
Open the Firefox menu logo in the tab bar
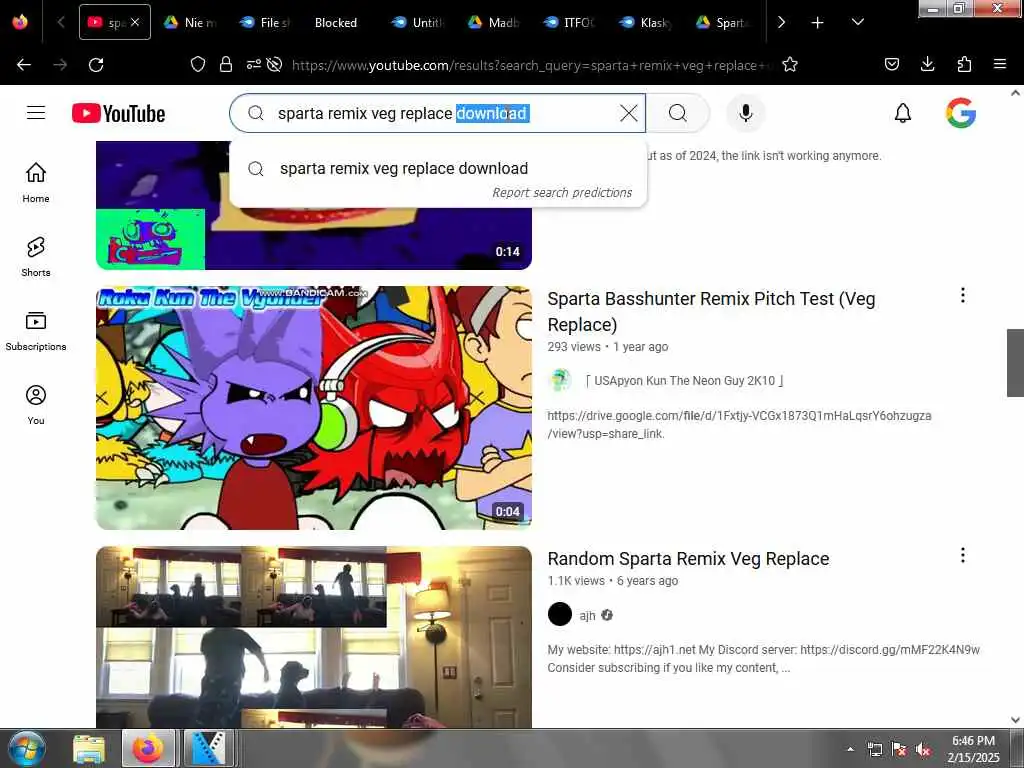pos(20,22)
